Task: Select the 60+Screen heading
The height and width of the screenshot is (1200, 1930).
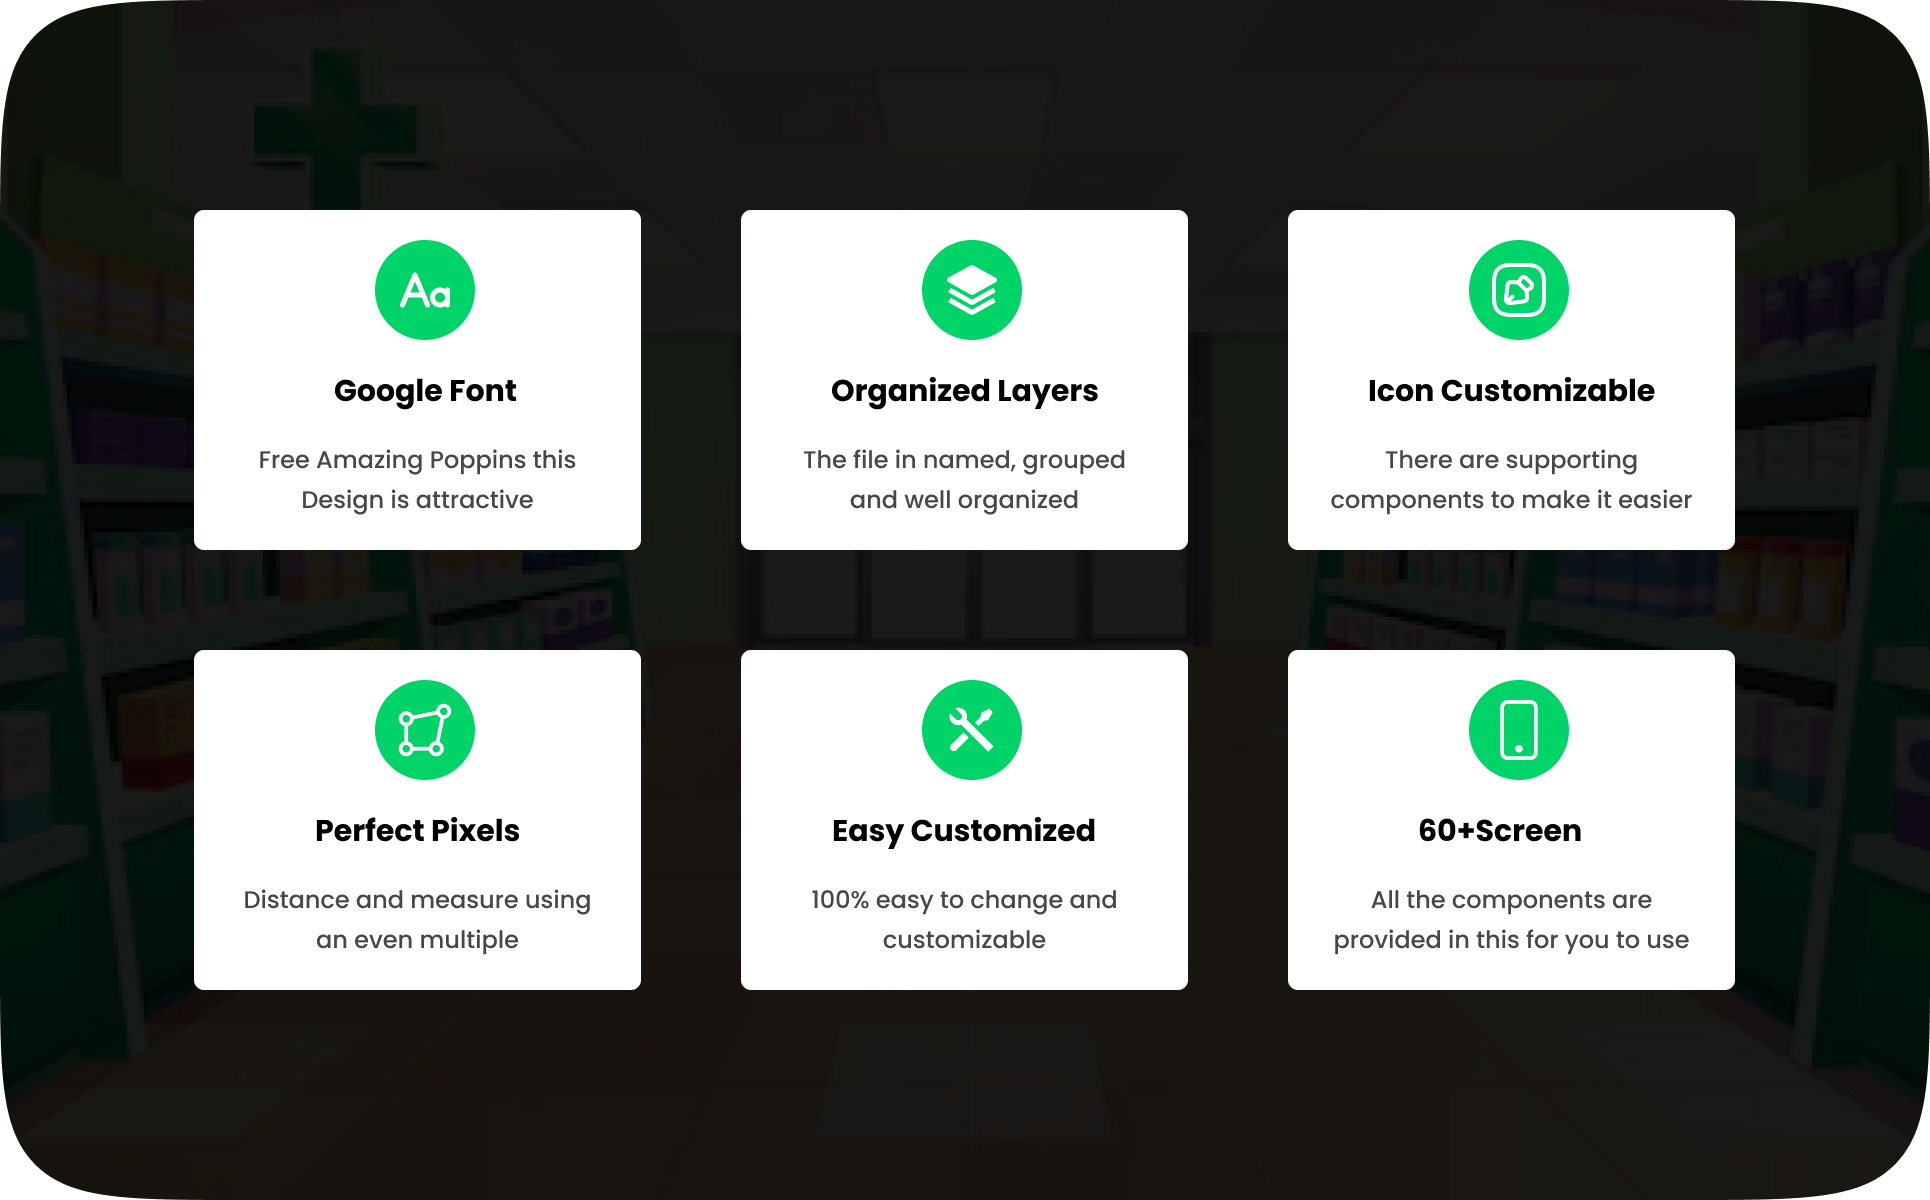Action: tap(1499, 831)
